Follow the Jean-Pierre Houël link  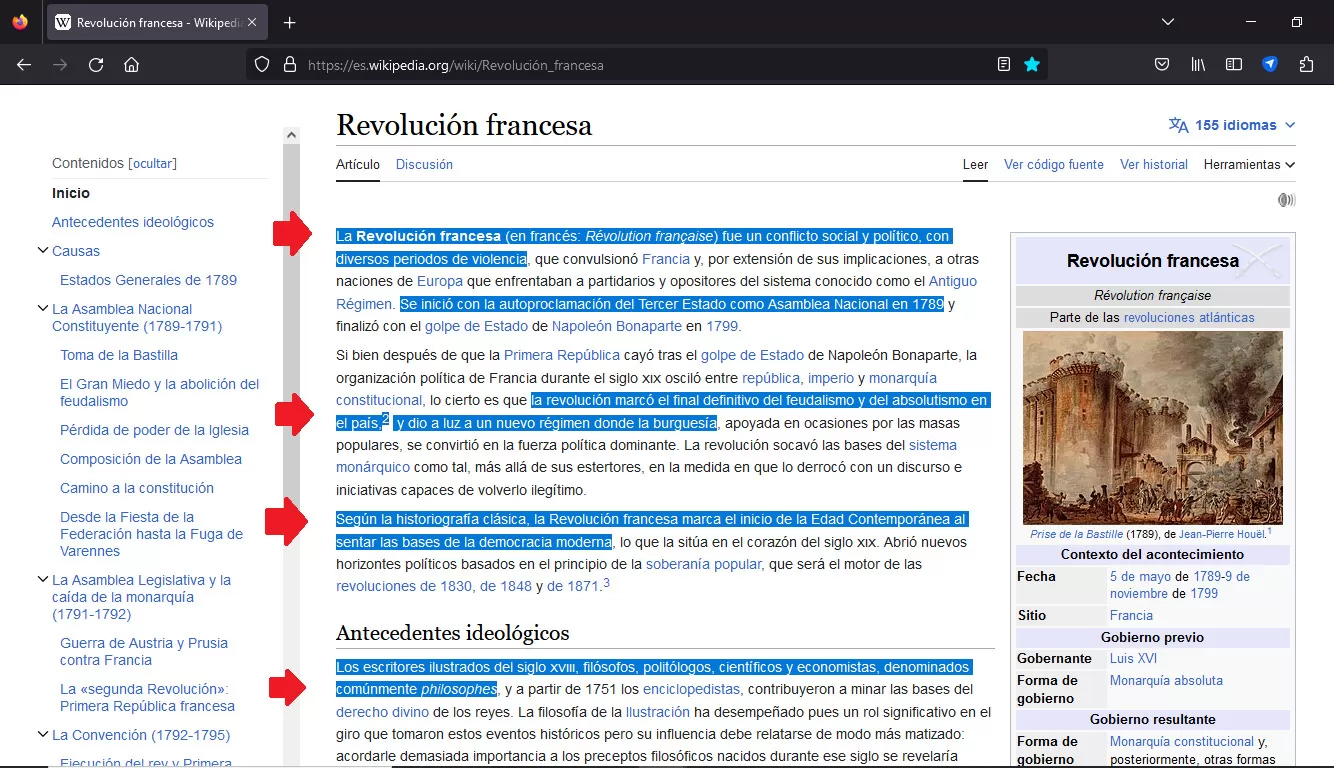coord(1222,534)
